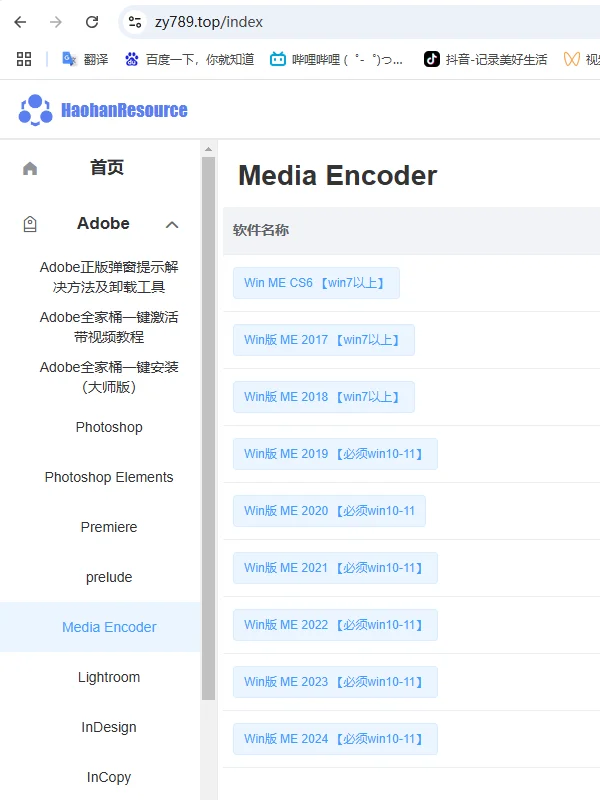Select Photoshop in the sidebar
Screen dimensions: 600x800
click(x=109, y=427)
